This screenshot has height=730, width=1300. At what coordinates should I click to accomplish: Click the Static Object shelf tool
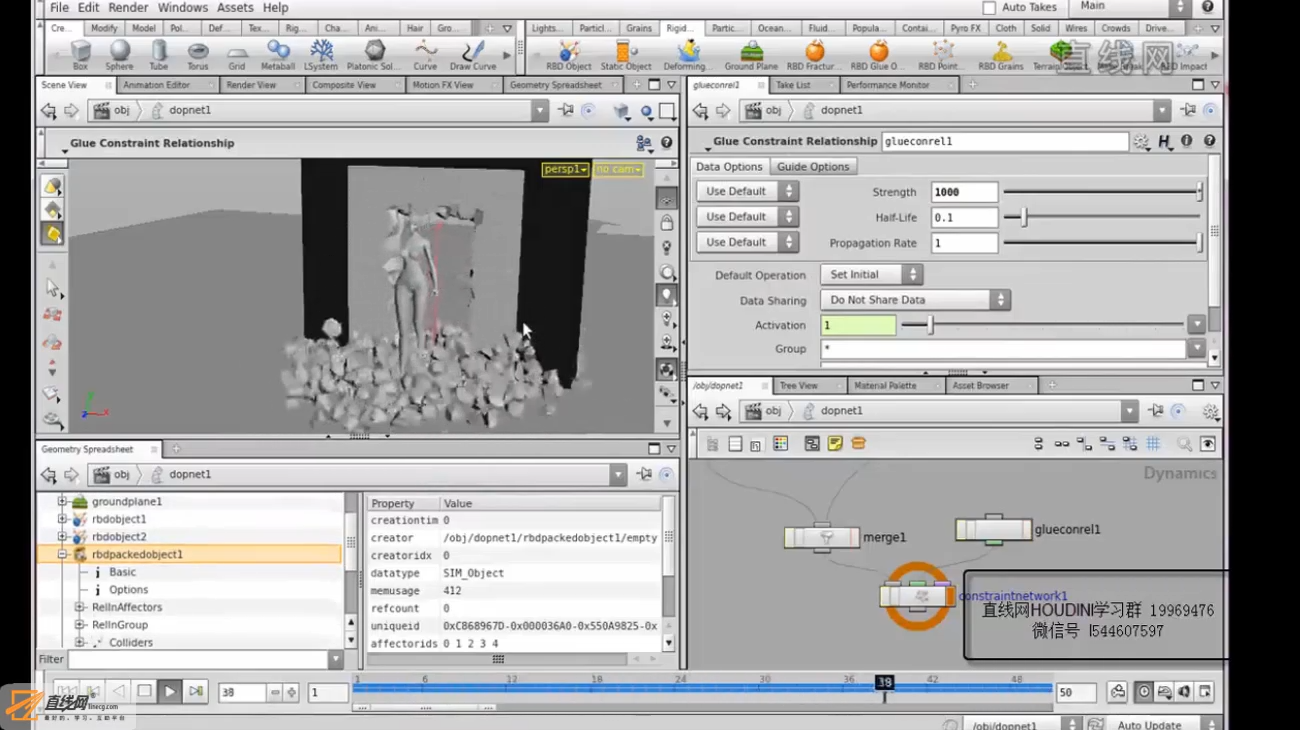tap(626, 55)
